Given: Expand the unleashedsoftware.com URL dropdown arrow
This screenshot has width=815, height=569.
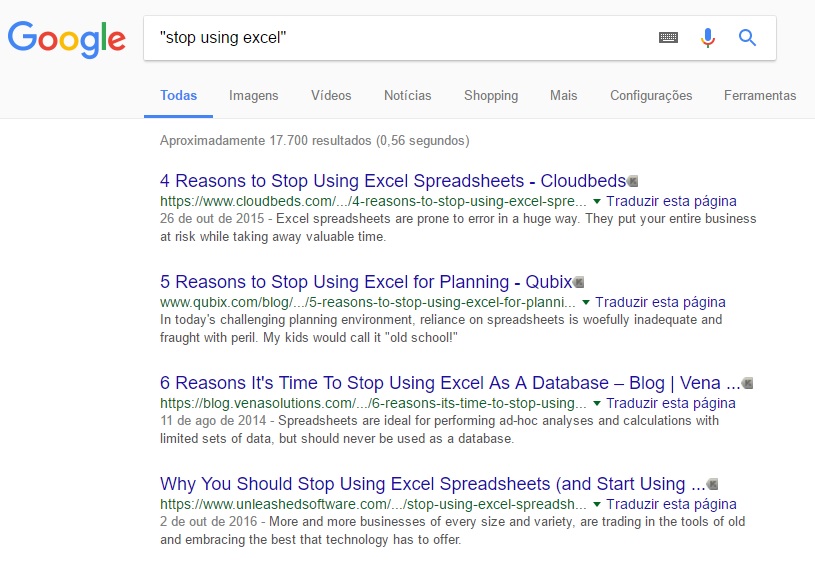Looking at the screenshot, I should [x=597, y=505].
